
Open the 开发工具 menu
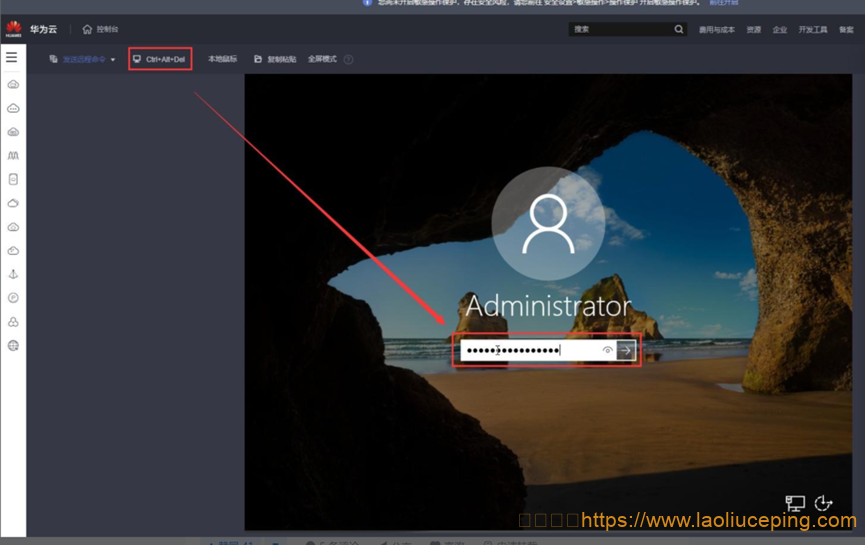[812, 30]
